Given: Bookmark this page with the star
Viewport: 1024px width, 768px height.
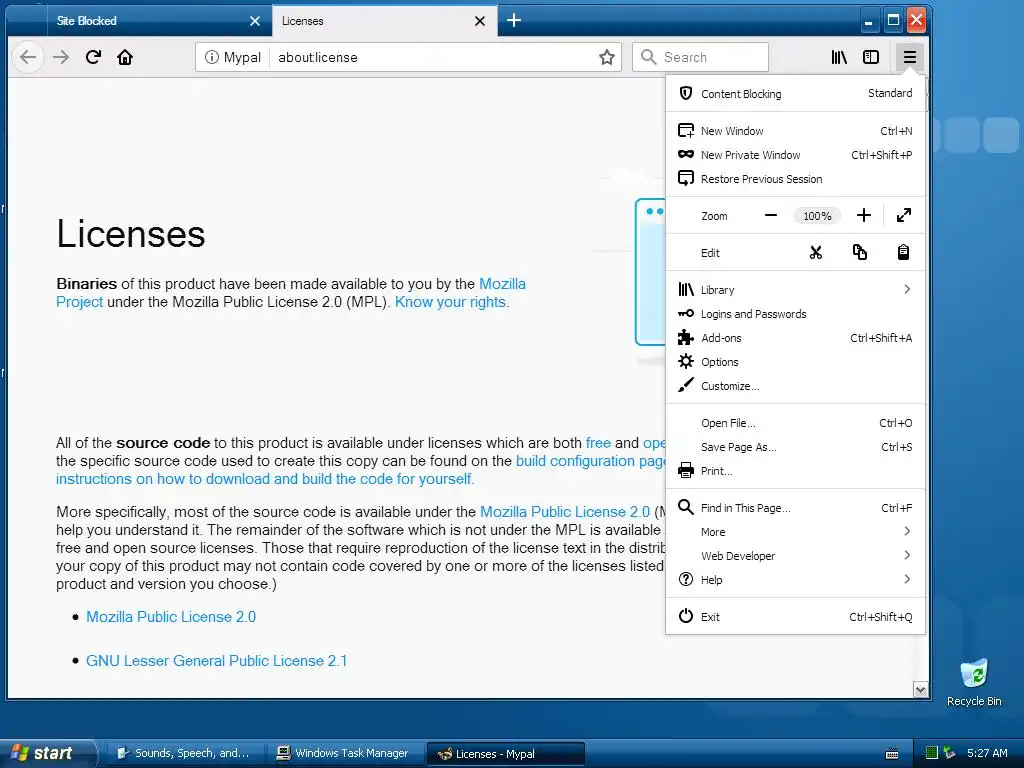Looking at the screenshot, I should [607, 57].
